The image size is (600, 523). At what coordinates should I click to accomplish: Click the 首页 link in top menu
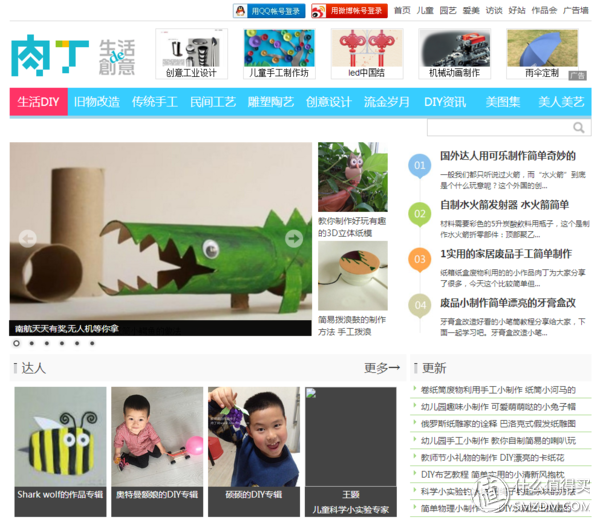click(401, 10)
